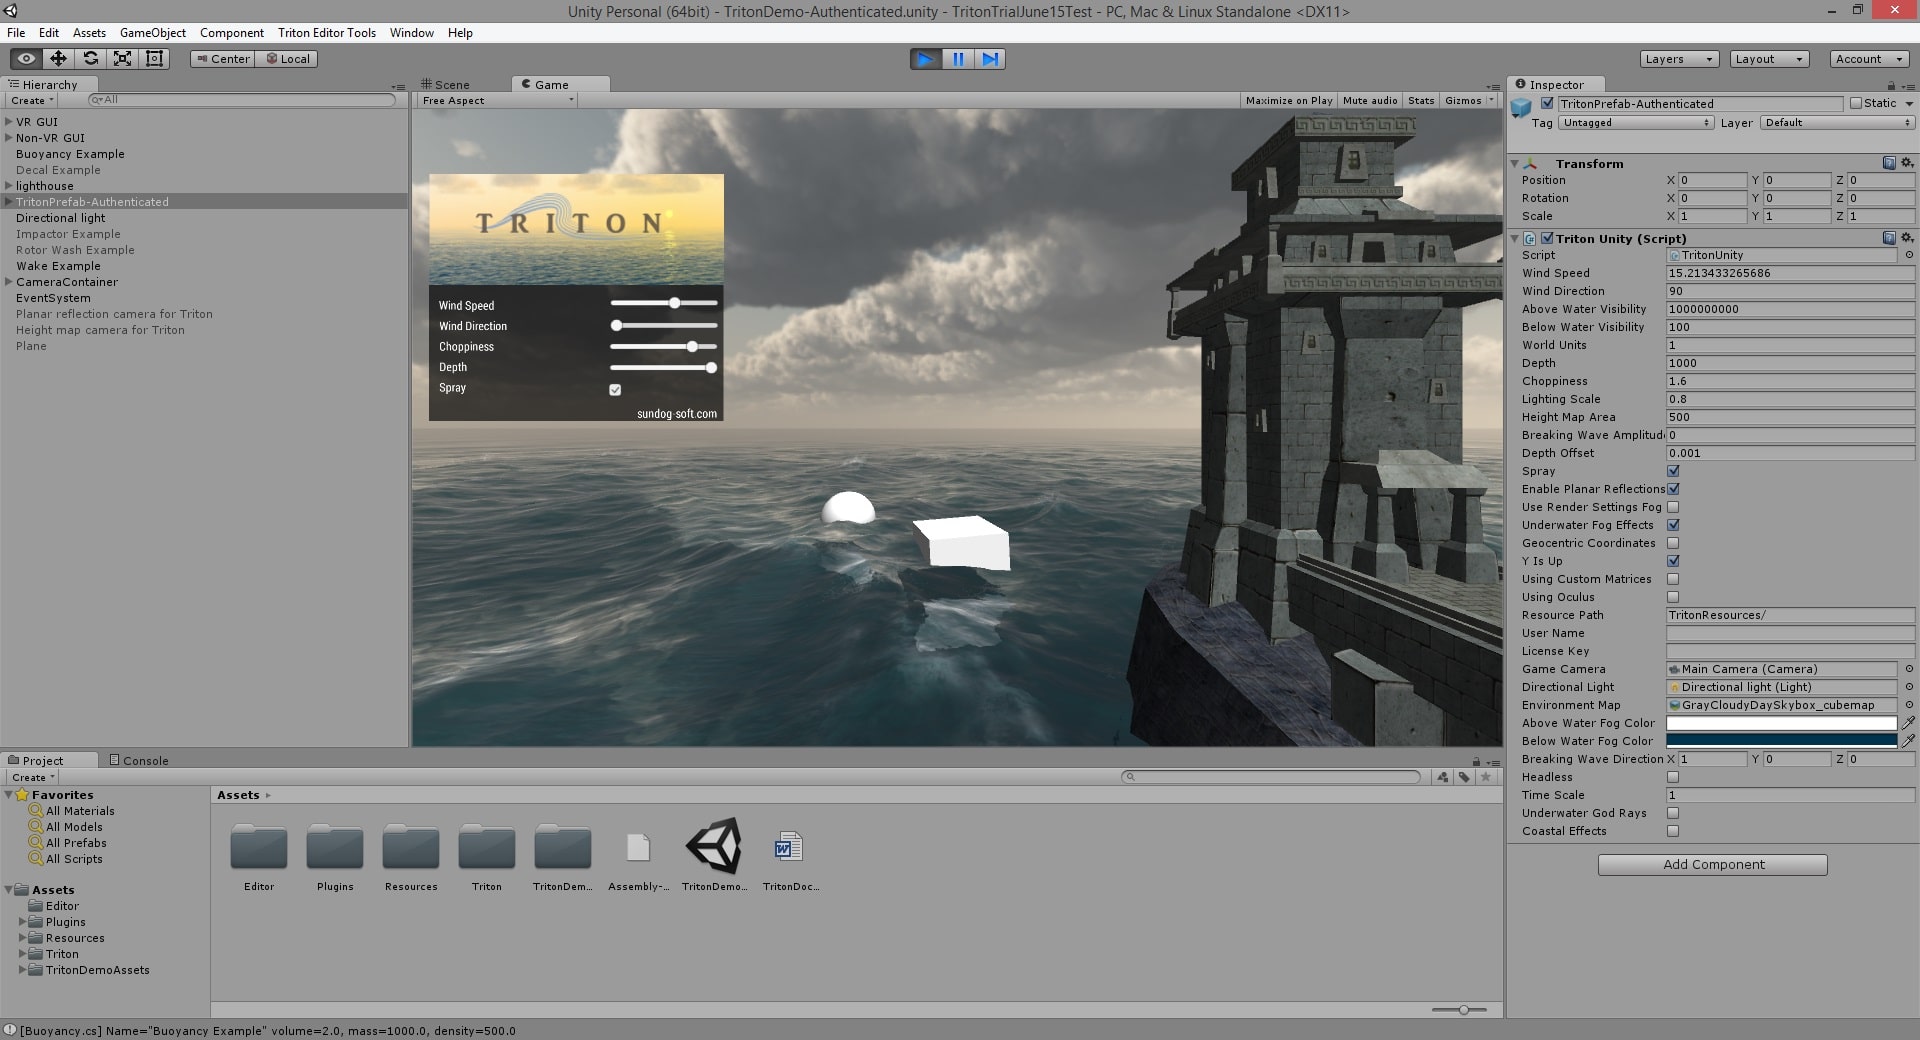1920x1040 pixels.
Task: Open Environment Map object picker
Action: tap(1908, 705)
